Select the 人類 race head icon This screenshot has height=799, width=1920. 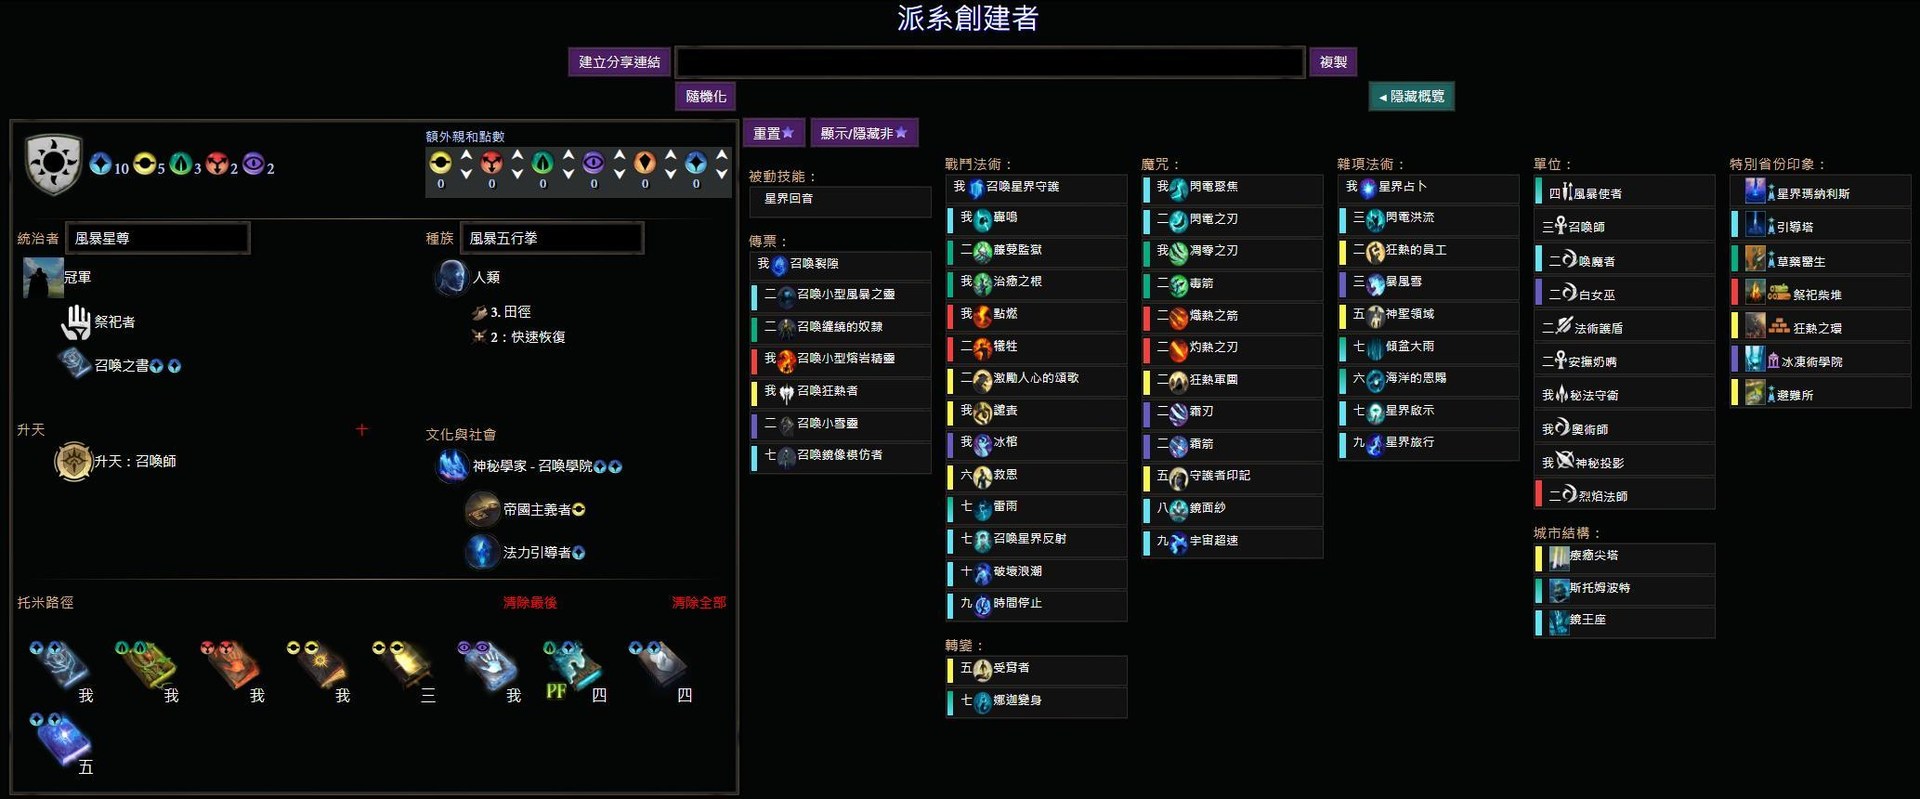pos(451,277)
